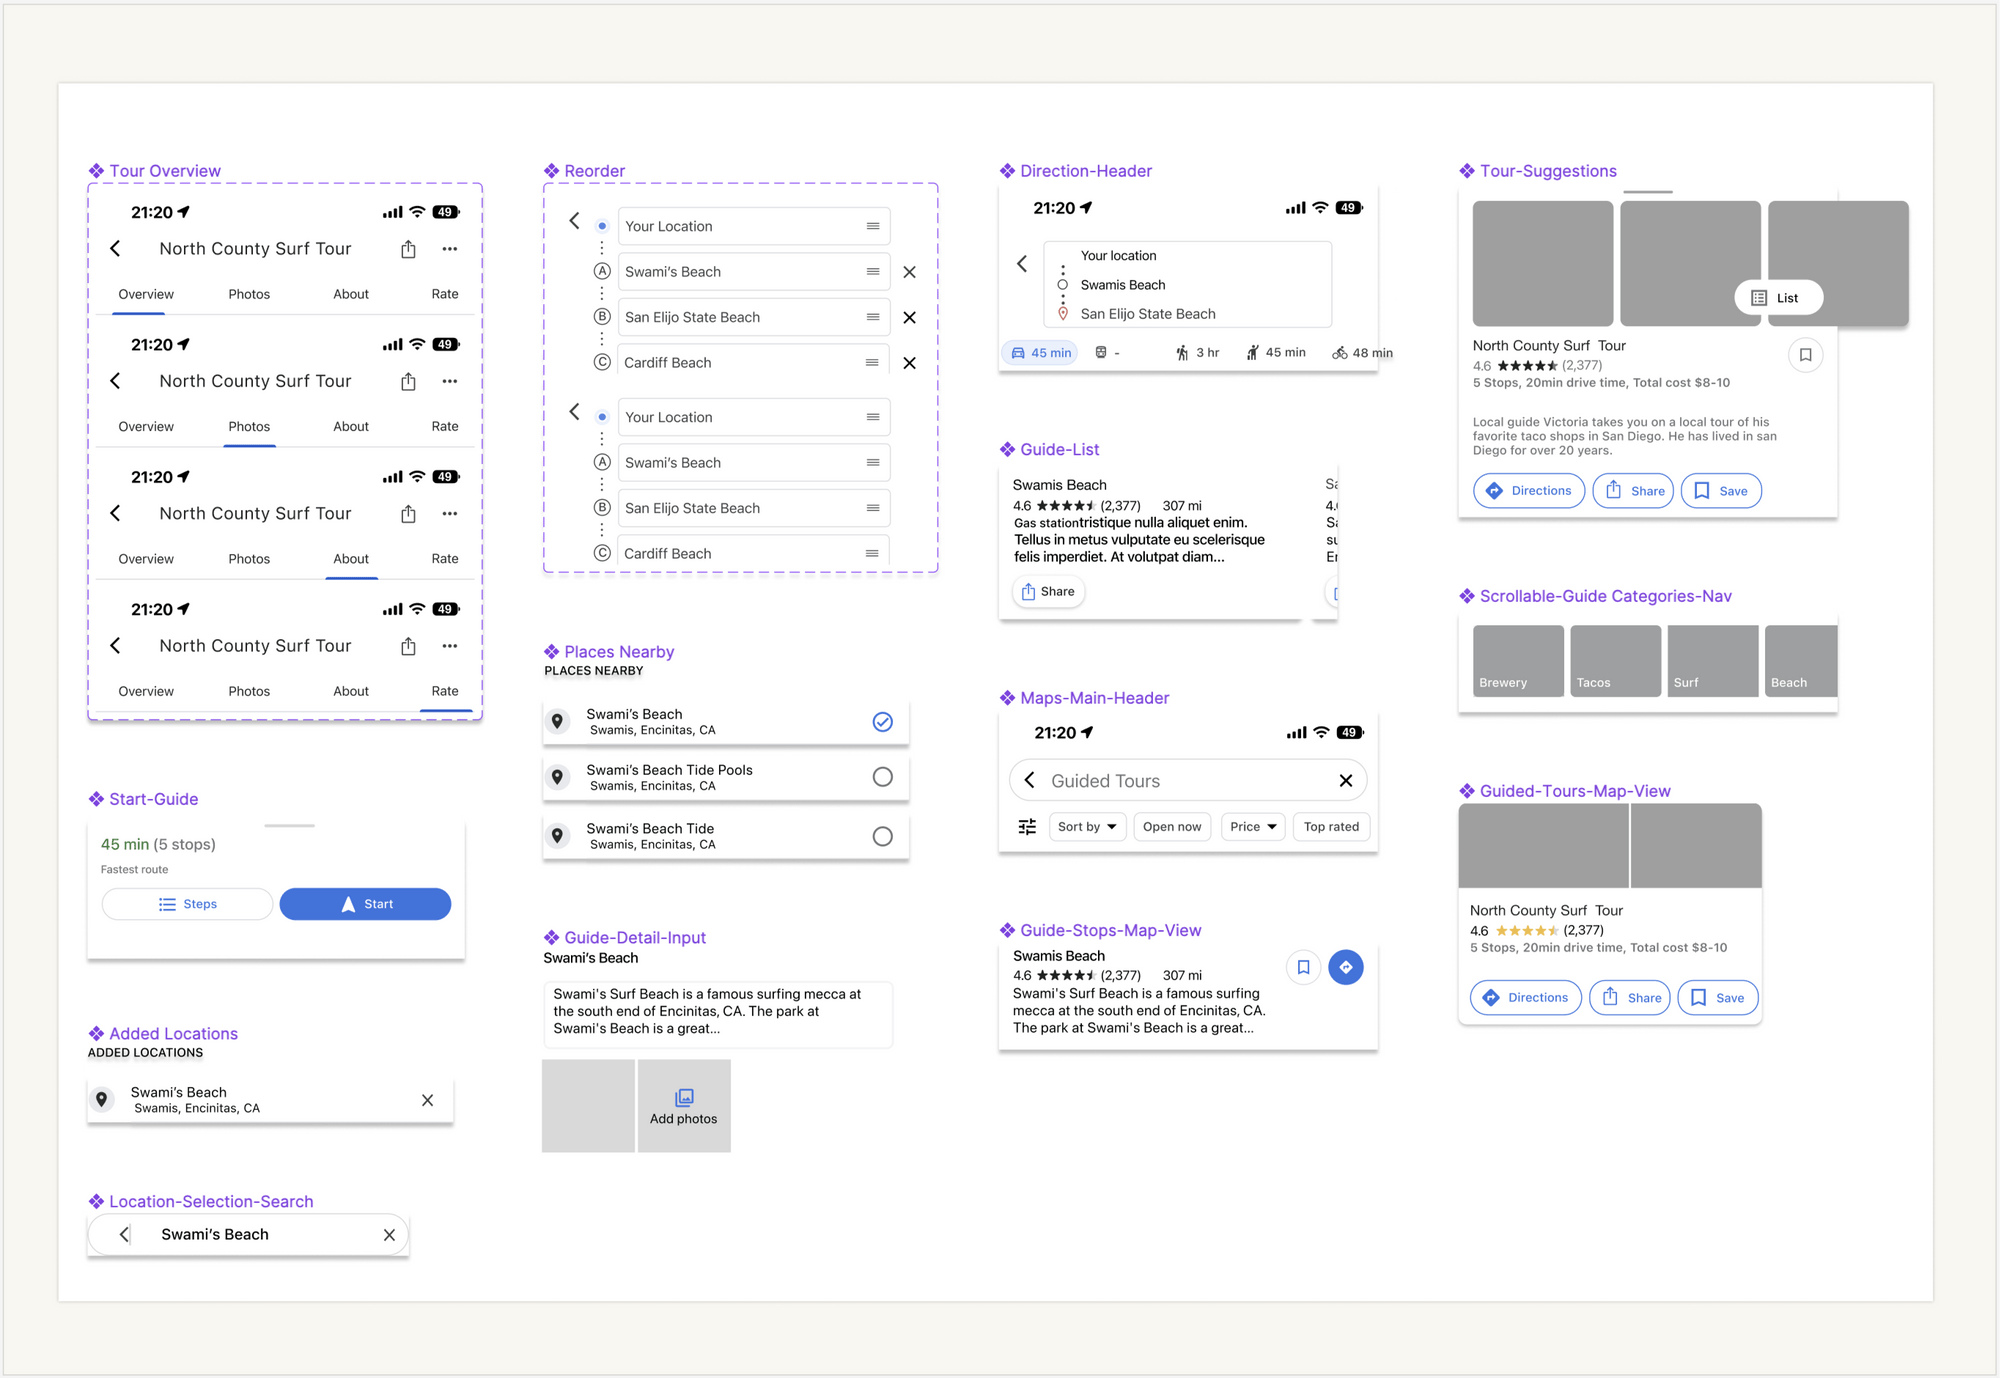Viewport: 2000px width, 1378px height.
Task: Select the Swami's Beach Tide radio button
Action: pyautogui.click(x=882, y=836)
